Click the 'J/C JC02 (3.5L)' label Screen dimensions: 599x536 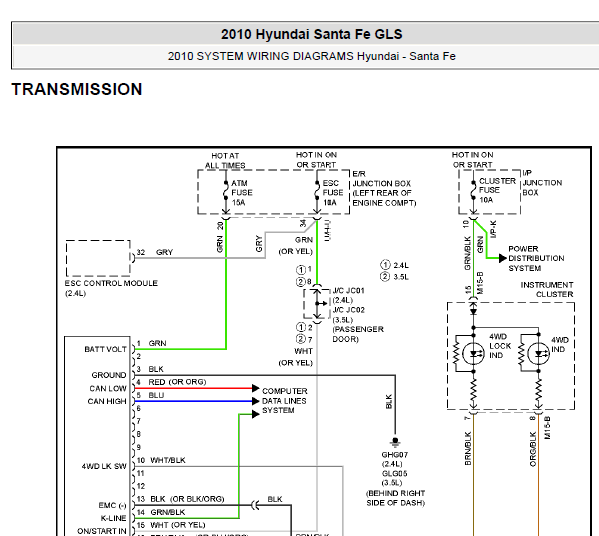tap(348, 315)
